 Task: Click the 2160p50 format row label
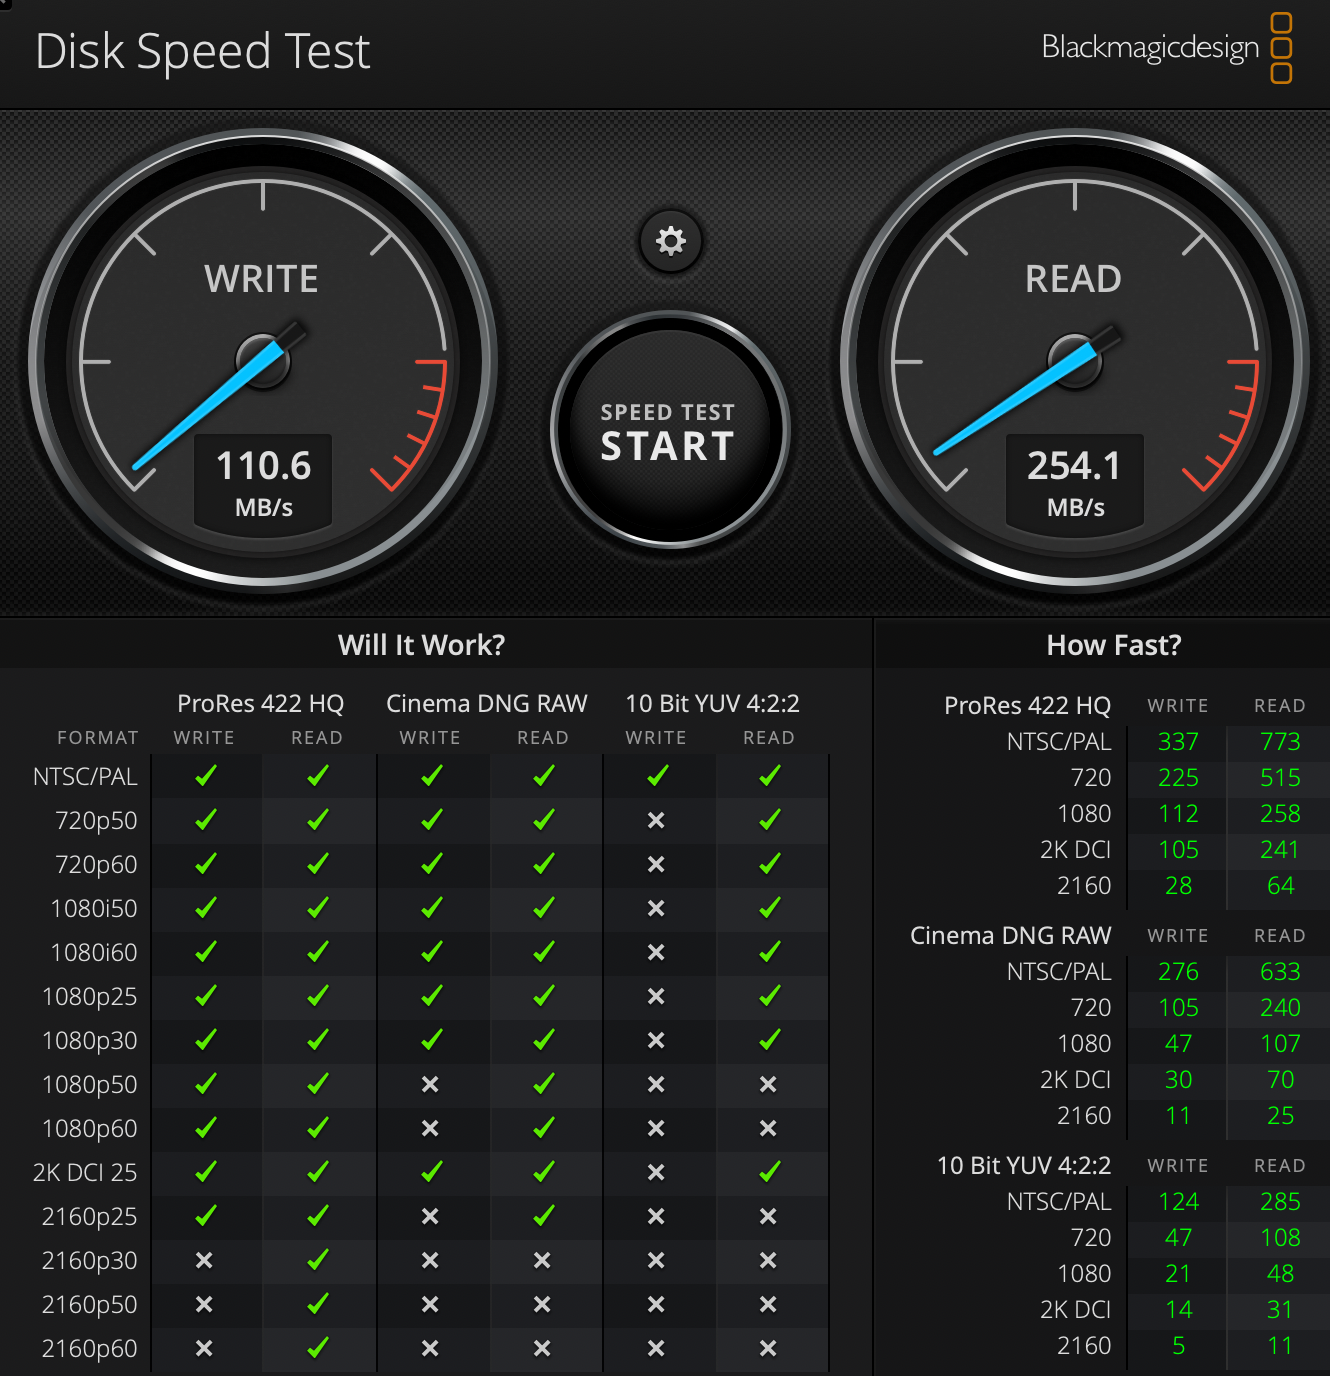[x=90, y=1305]
